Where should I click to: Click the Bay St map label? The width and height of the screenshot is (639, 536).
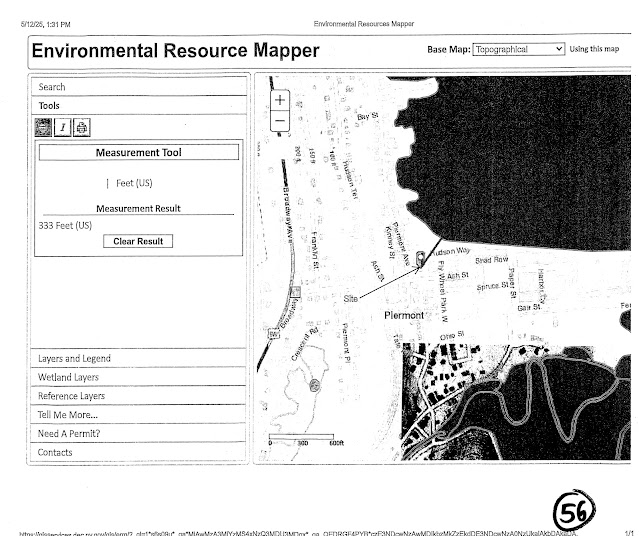pos(368,116)
